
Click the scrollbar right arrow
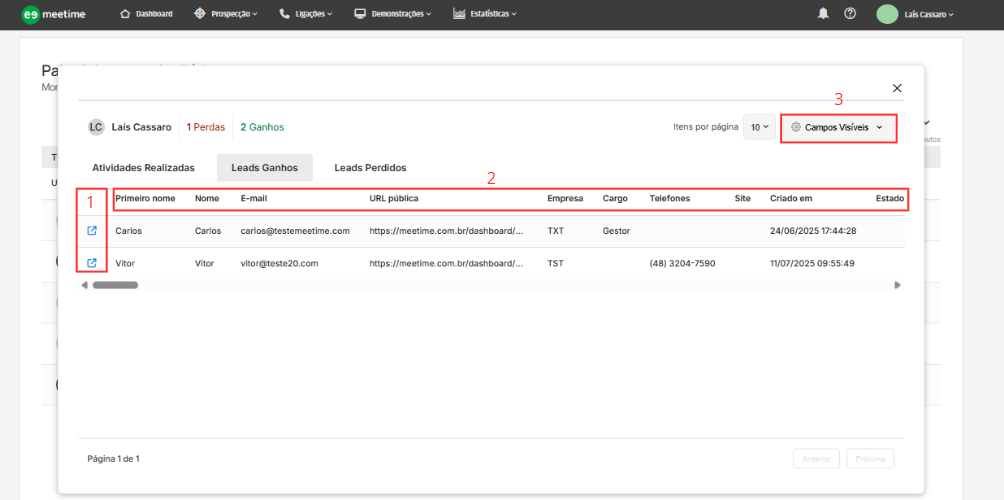click(898, 285)
